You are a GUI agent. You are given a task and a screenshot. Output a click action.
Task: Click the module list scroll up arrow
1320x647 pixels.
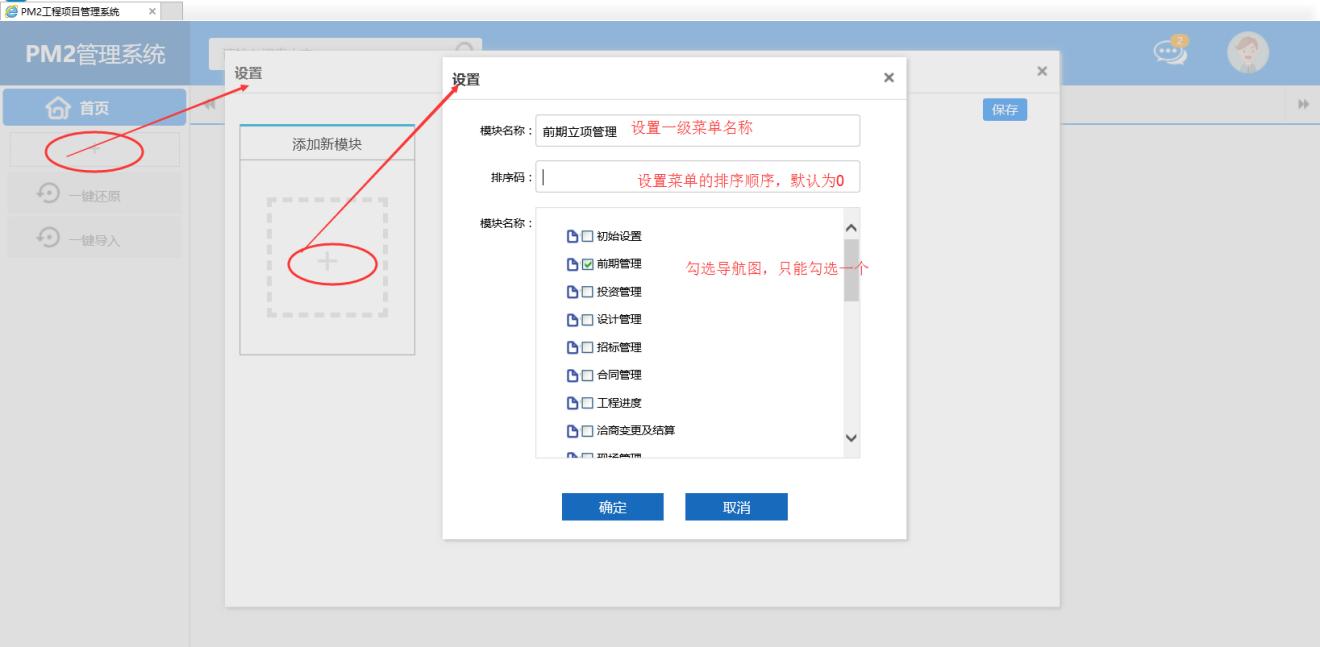point(851,226)
